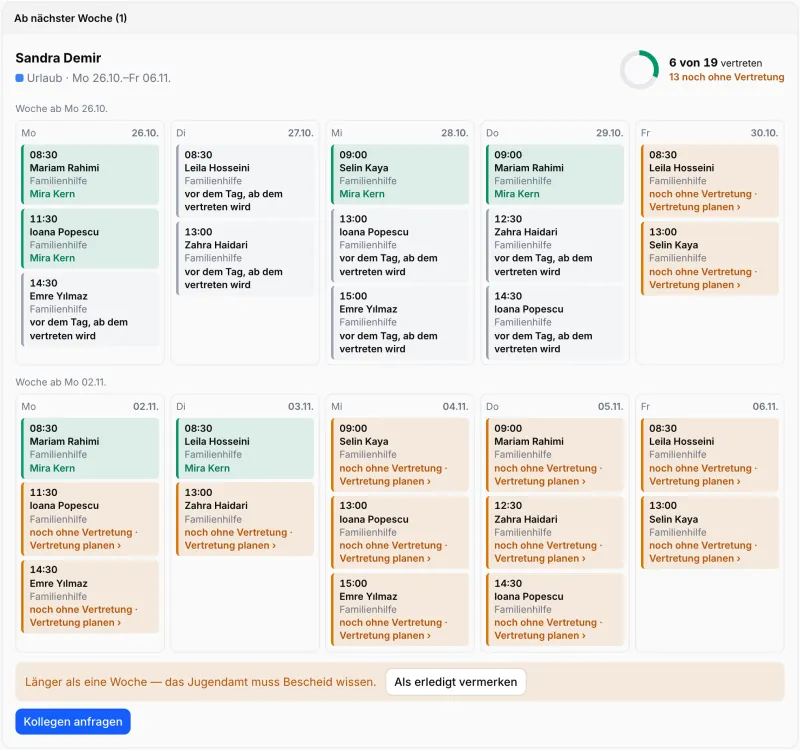800x750 pixels.
Task: Plan Vertretung for Ioana Popescu on 02.11.
Action: [x=75, y=545]
